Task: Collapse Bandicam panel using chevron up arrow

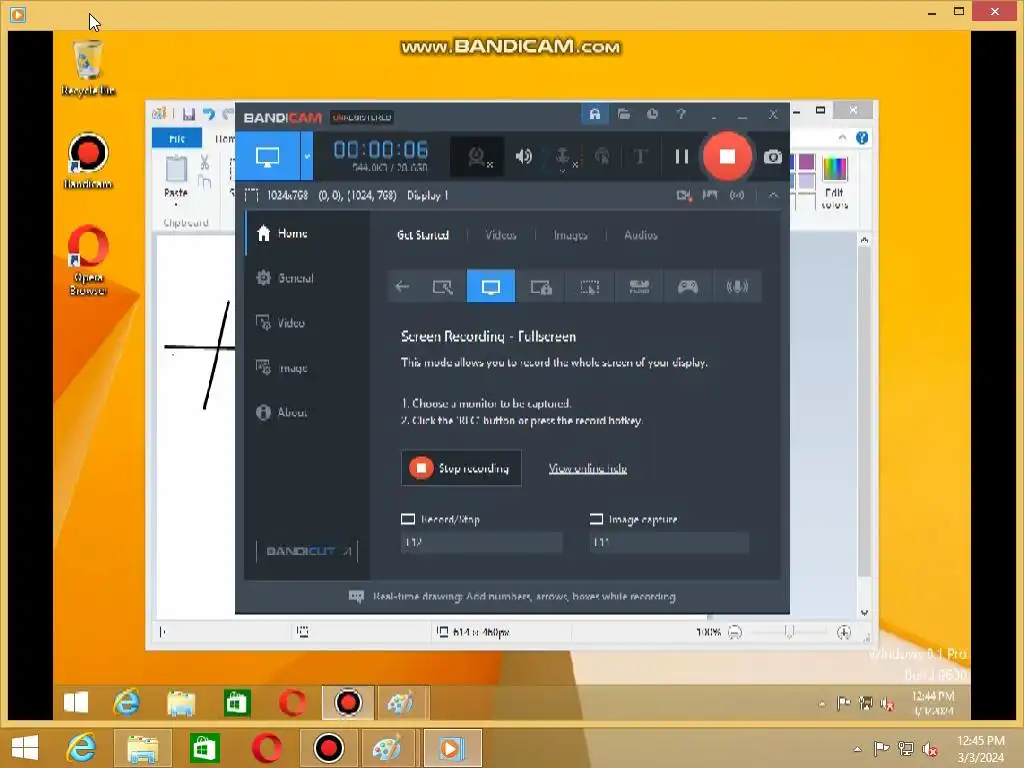Action: (x=773, y=195)
